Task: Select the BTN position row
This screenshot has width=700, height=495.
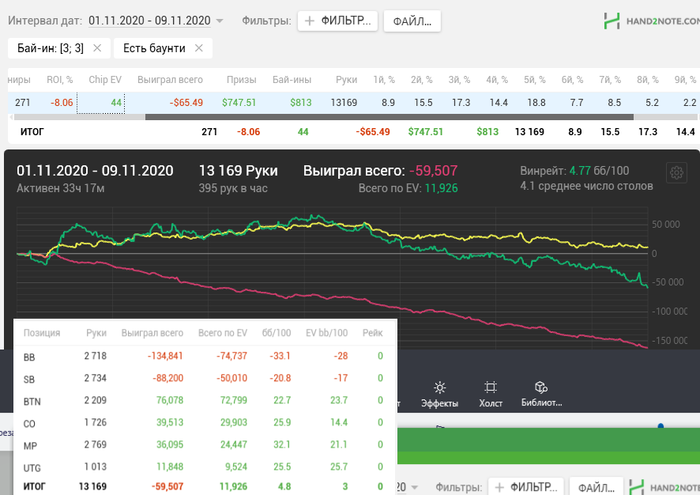Action: pyautogui.click(x=205, y=400)
